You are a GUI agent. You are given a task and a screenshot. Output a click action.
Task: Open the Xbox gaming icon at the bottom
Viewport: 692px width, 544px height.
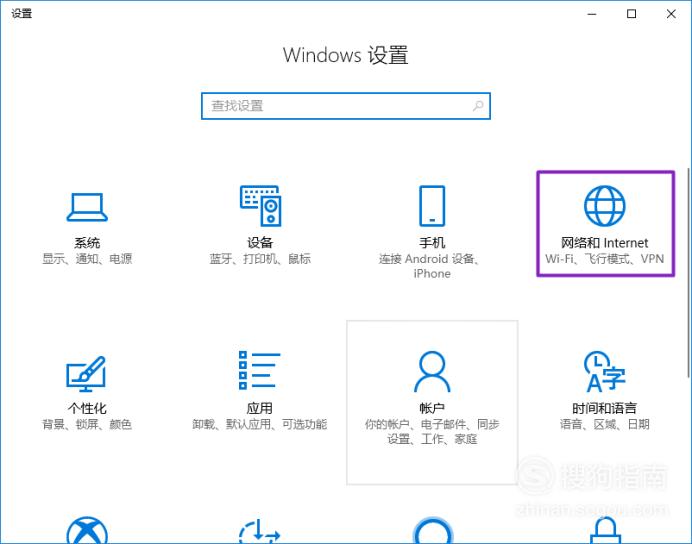87,530
